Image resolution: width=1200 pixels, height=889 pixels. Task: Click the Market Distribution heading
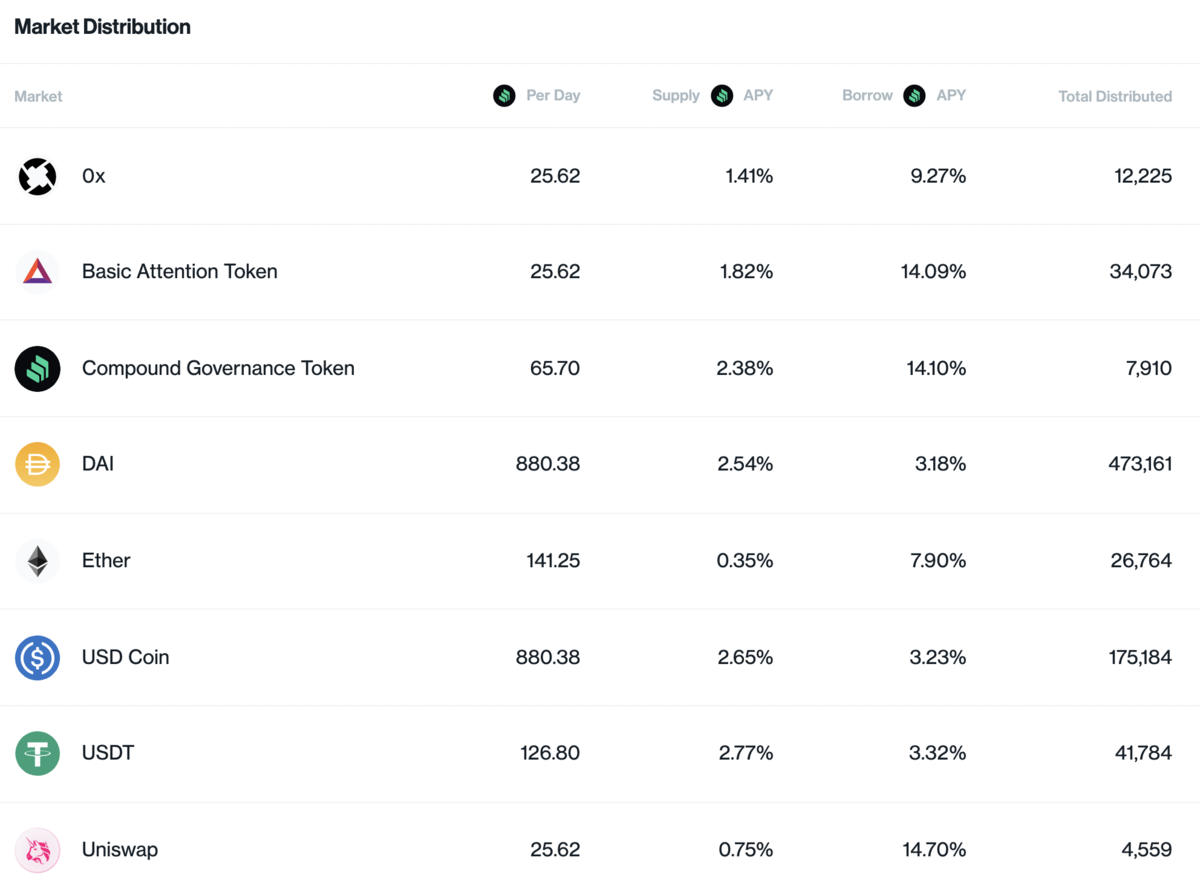tap(102, 27)
